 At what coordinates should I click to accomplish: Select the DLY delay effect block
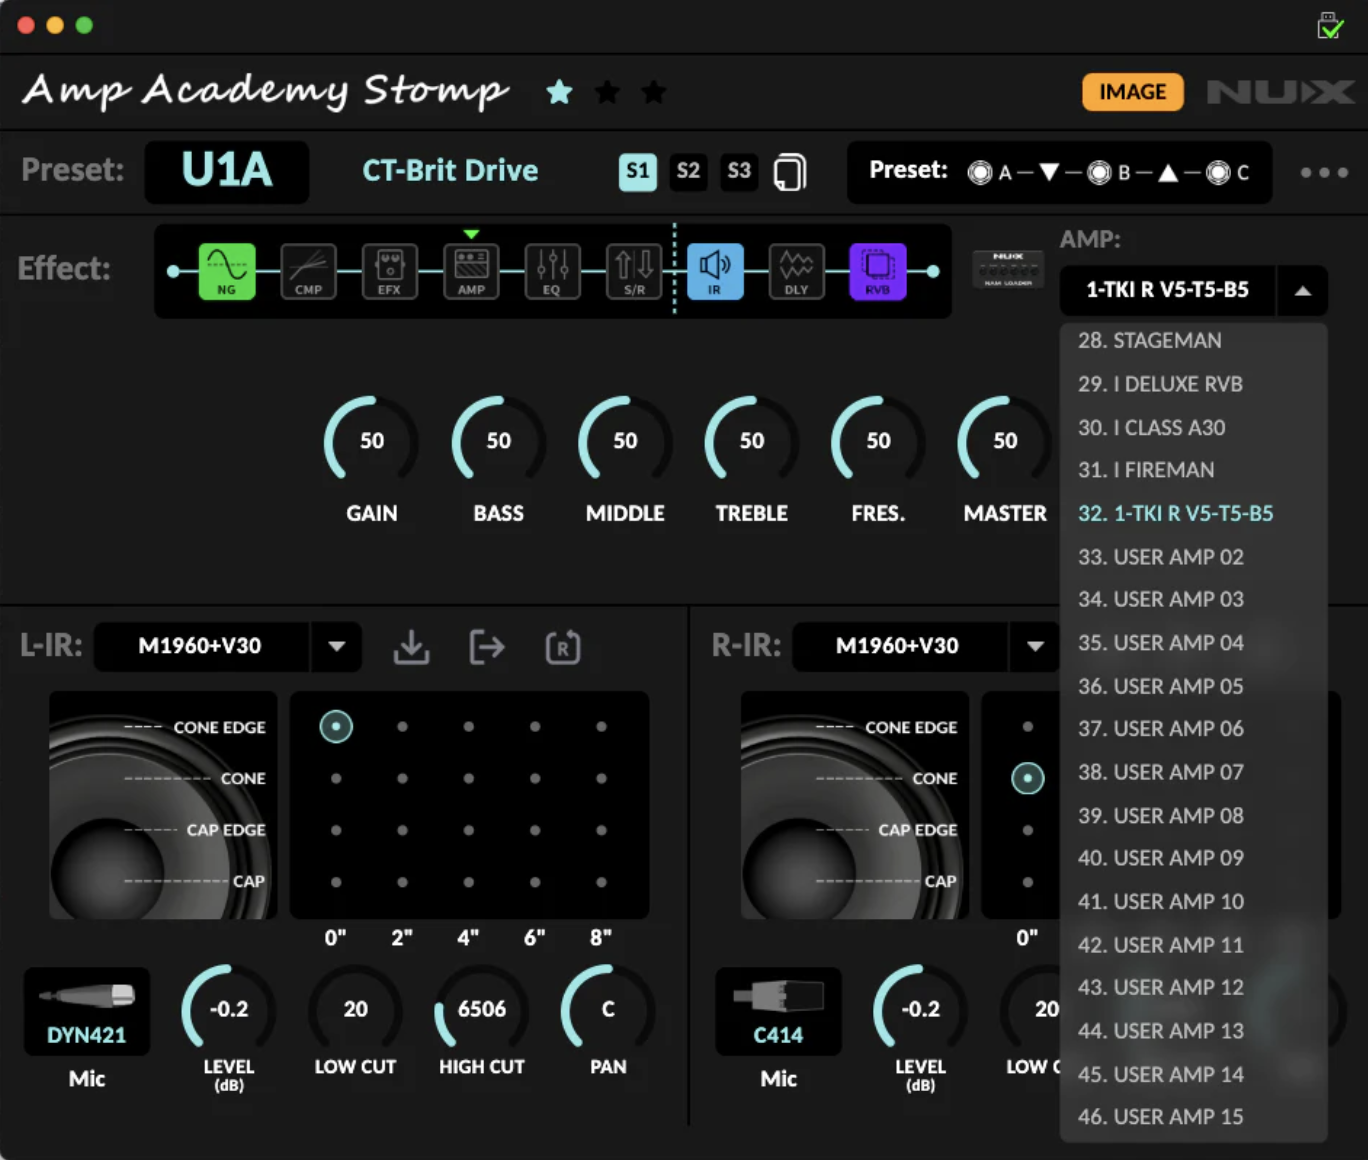coord(796,271)
